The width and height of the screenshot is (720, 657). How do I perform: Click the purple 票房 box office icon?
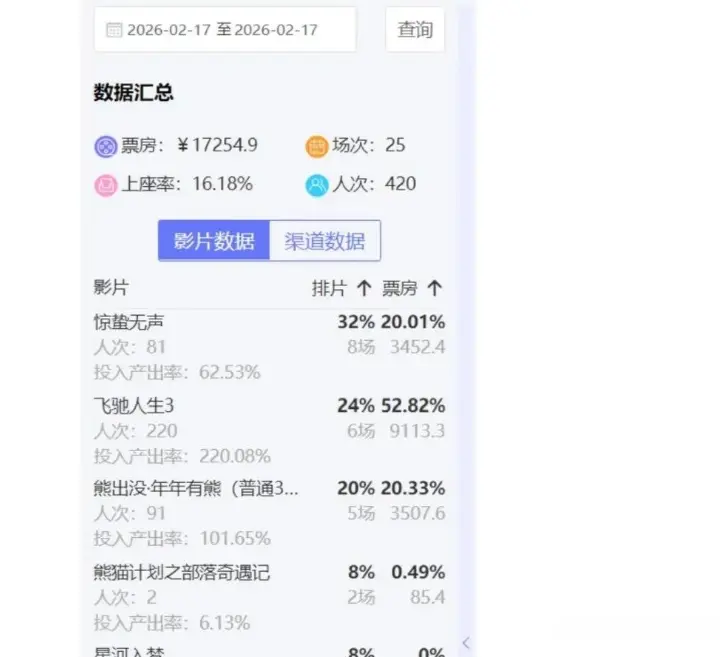(105, 146)
